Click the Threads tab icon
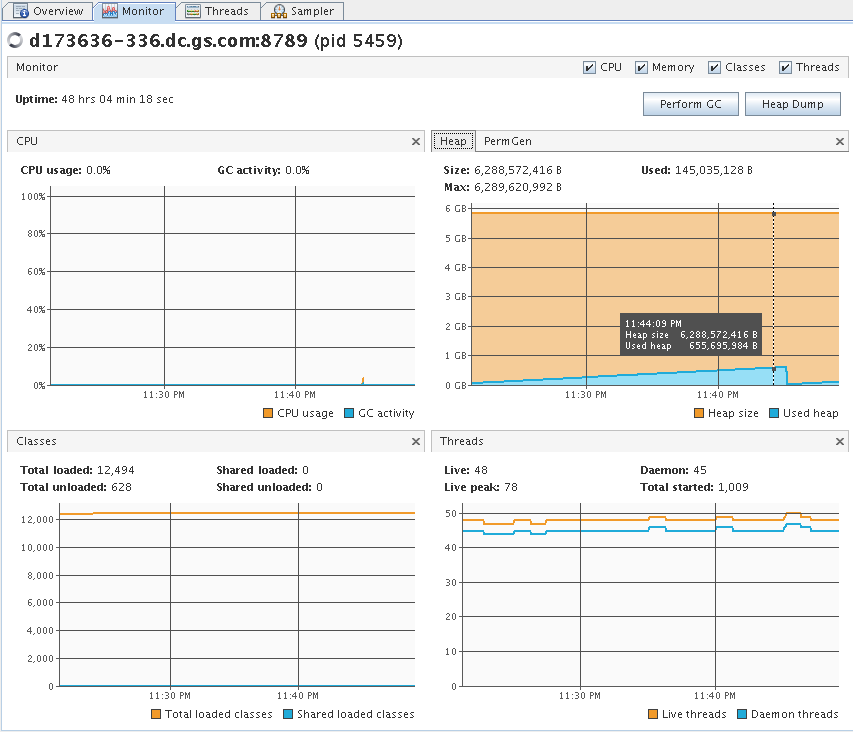This screenshot has height=732, width=853. [192, 11]
